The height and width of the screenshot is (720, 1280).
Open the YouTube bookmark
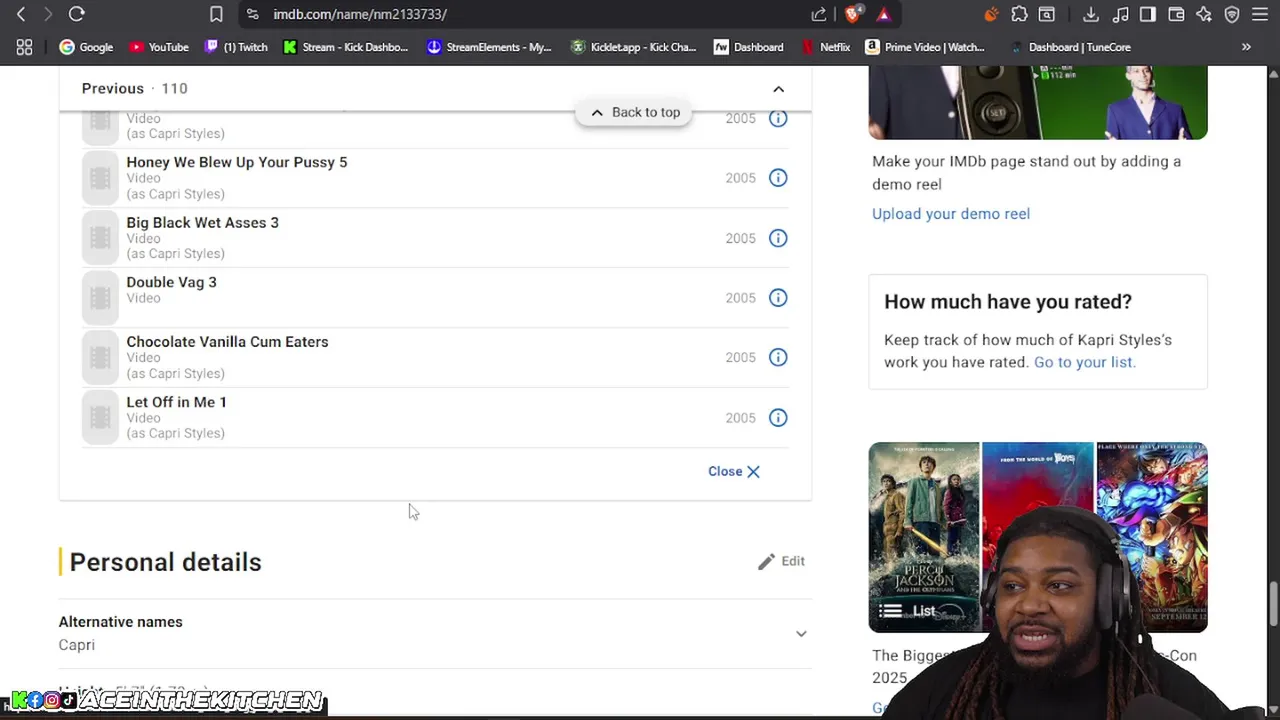158,47
